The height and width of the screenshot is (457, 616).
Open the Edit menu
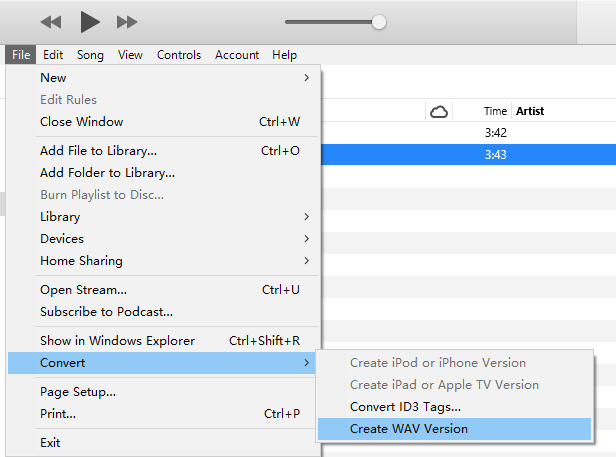tap(53, 55)
